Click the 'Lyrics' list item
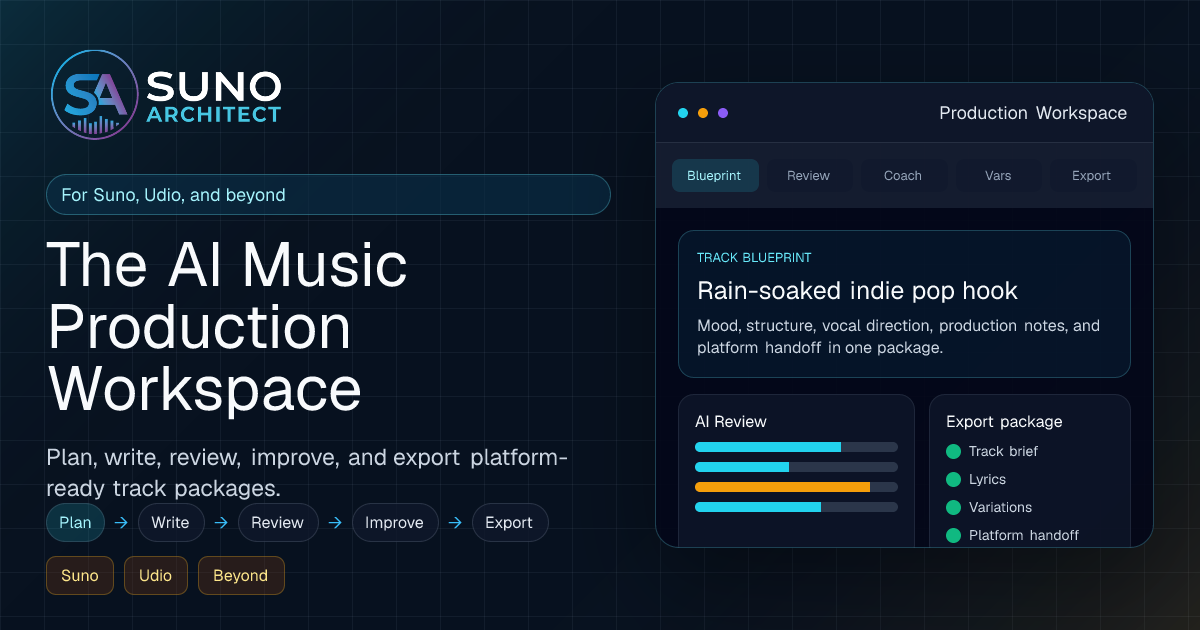1200x630 pixels. pyautogui.click(x=987, y=479)
